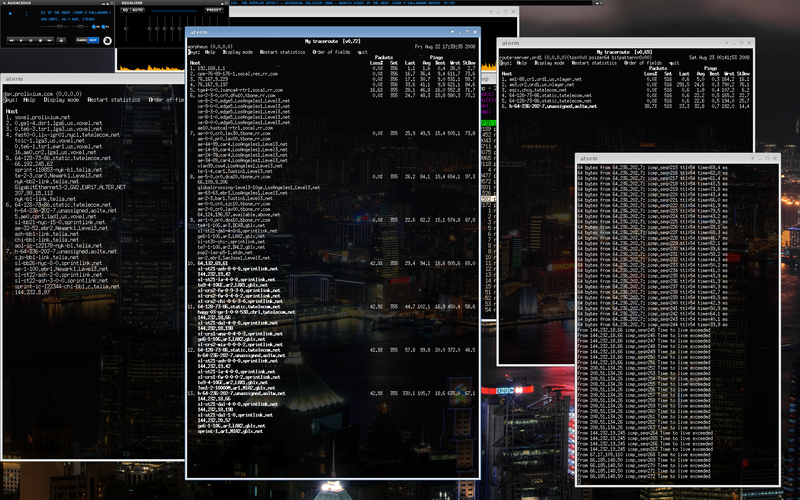Select 'Display mode' in the center mtr window
The width and height of the screenshot is (800, 500).
(237, 52)
